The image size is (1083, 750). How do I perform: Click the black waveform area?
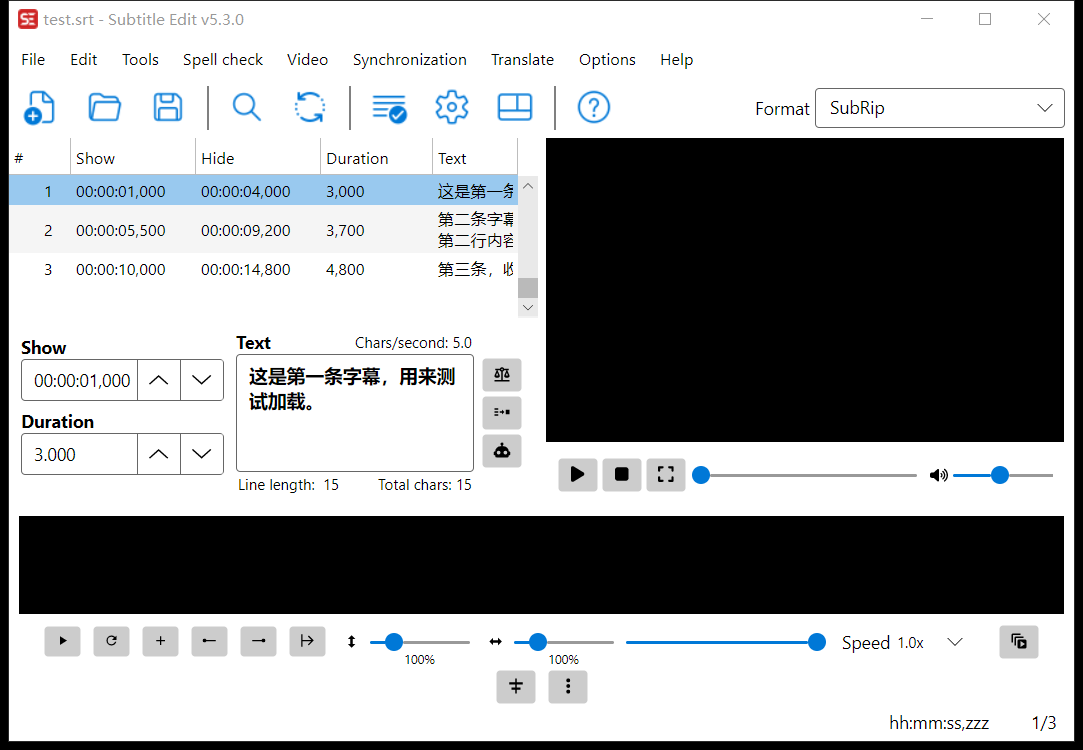point(541,564)
